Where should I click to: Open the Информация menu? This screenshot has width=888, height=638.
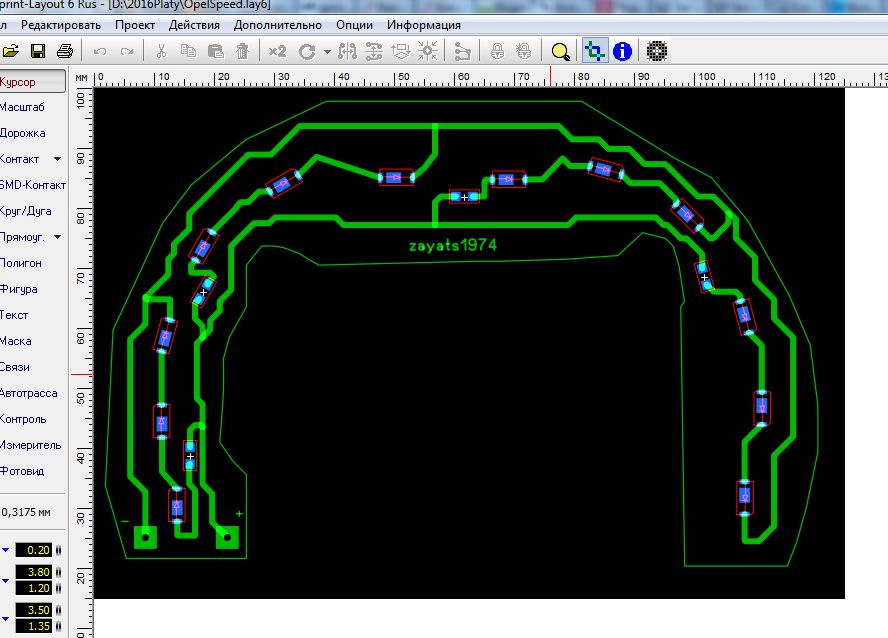click(424, 25)
